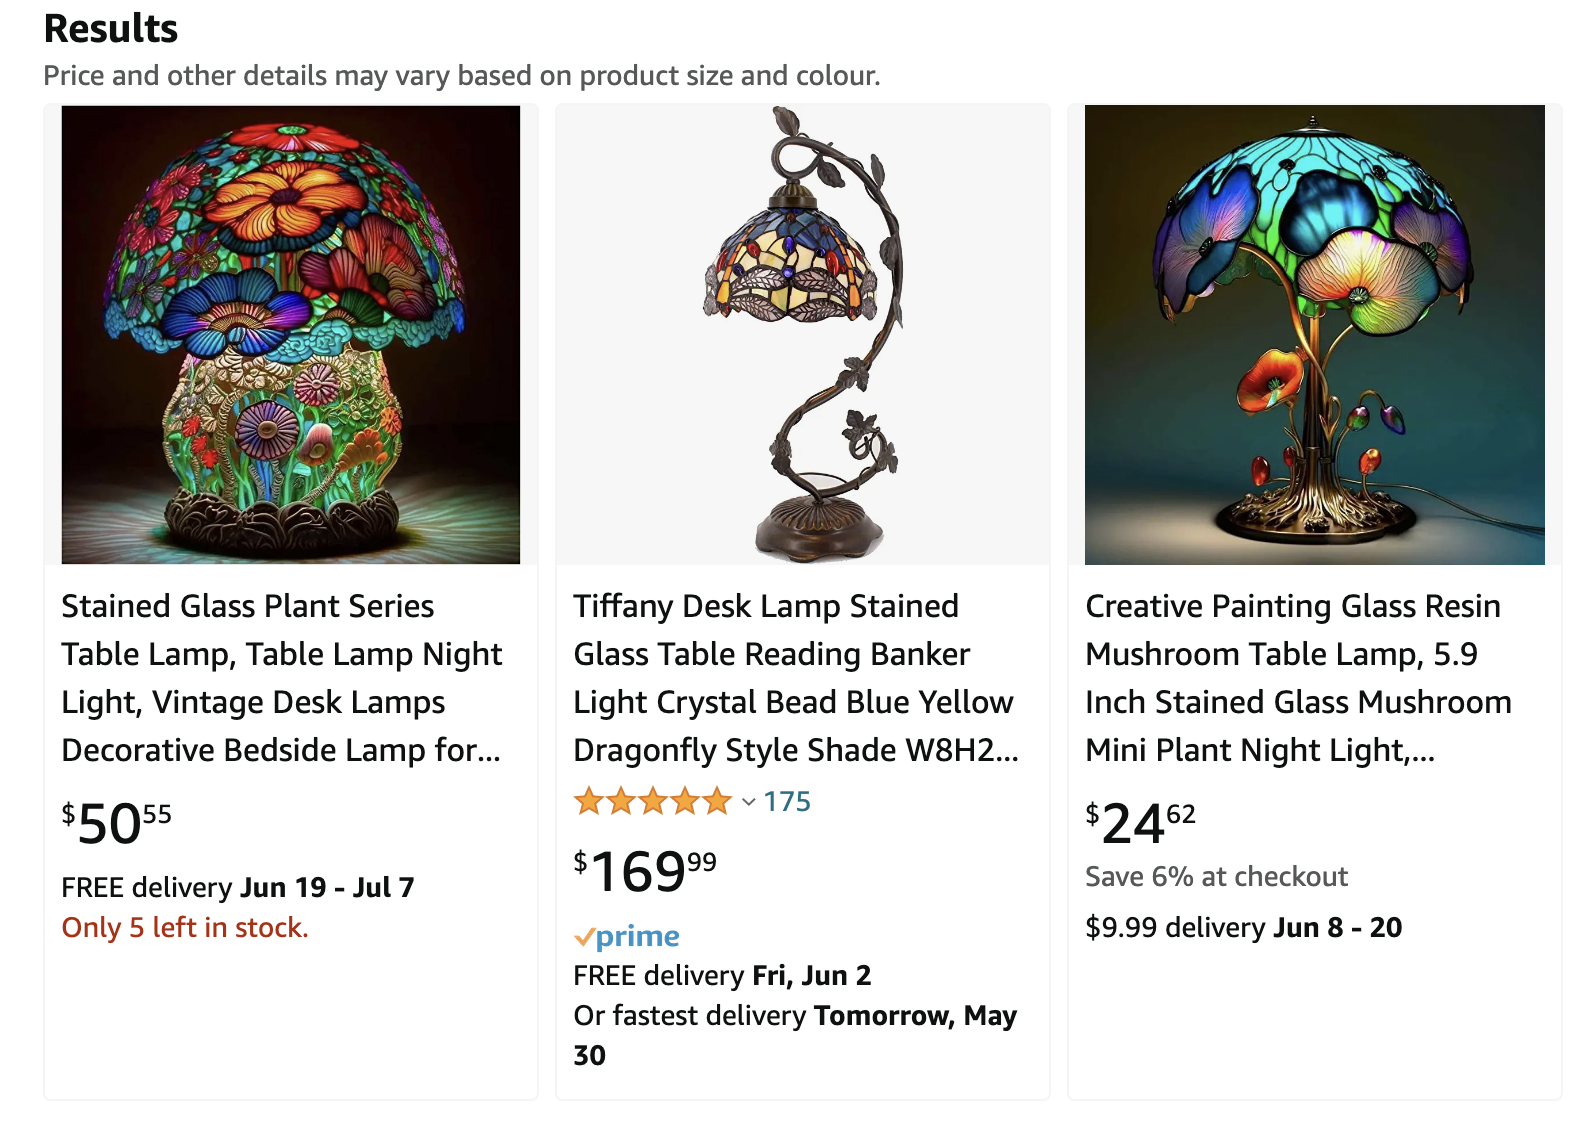Screen dimensions: 1578x1122
Task: Click the $9.99 delivery Jun 8 - 20 text
Action: point(1244,927)
